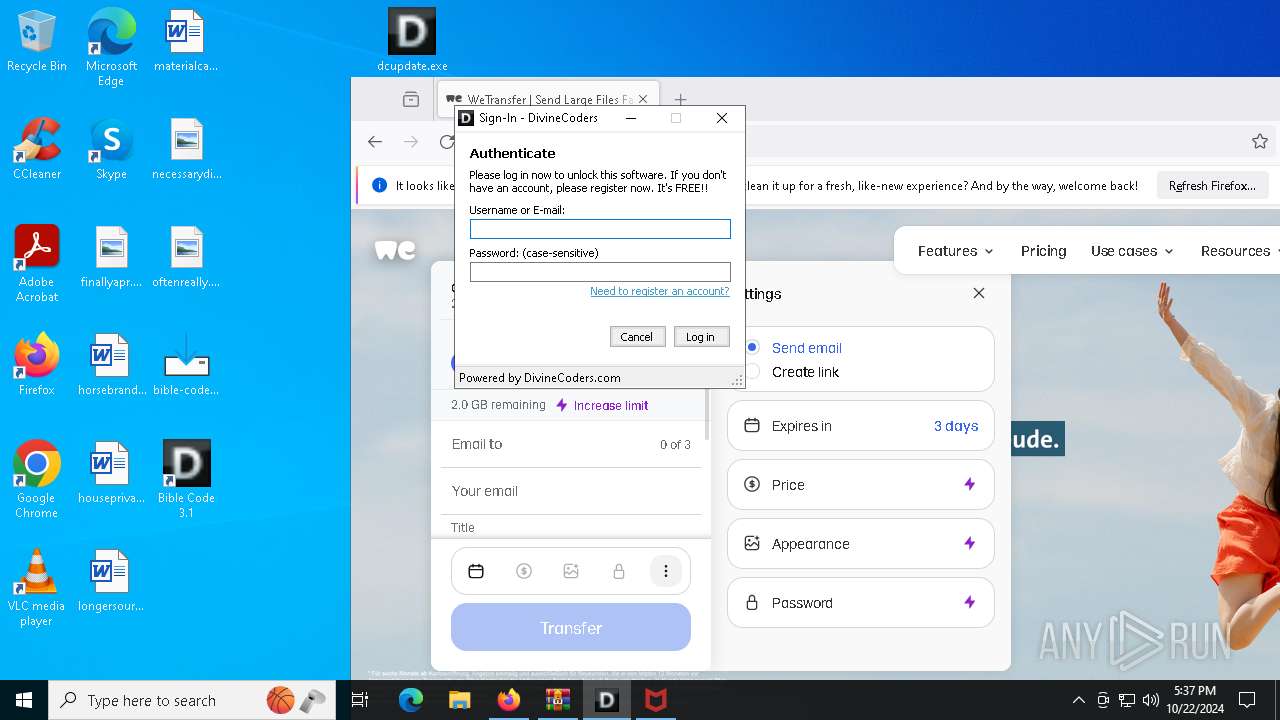The width and height of the screenshot is (1280, 720).
Task: Open Task View on the taskbar
Action: coord(361,700)
